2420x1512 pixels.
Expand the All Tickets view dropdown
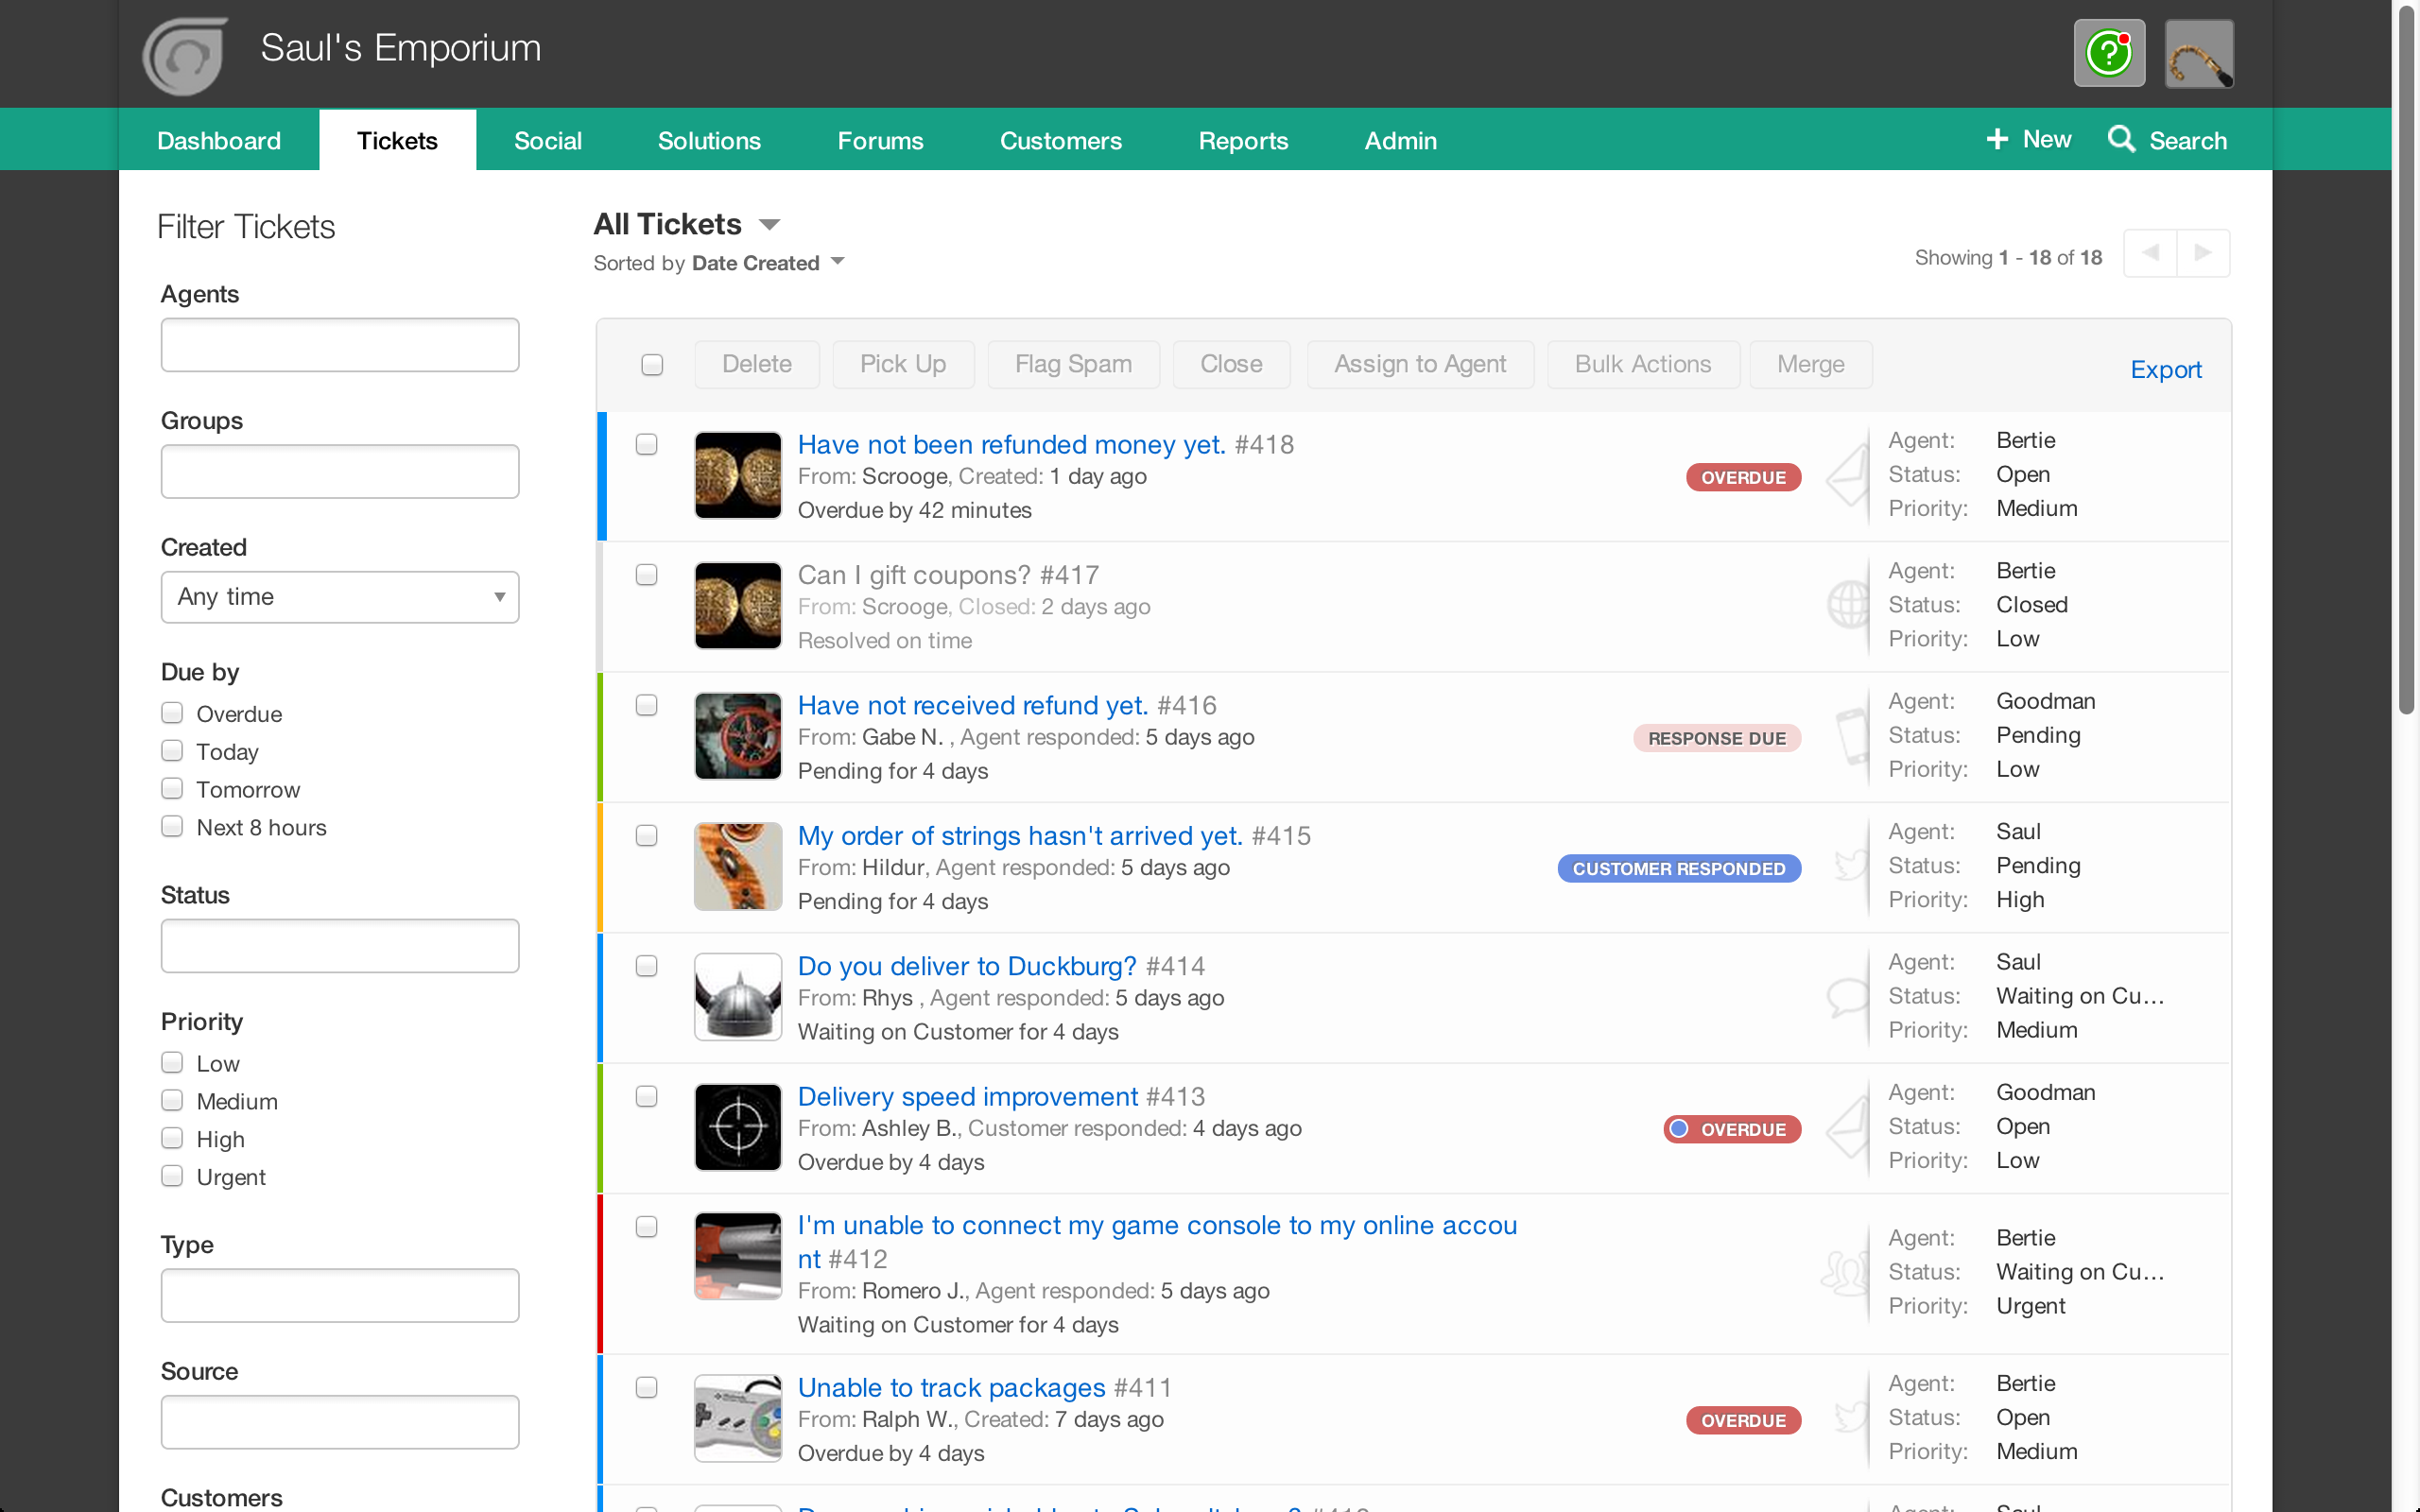(769, 225)
